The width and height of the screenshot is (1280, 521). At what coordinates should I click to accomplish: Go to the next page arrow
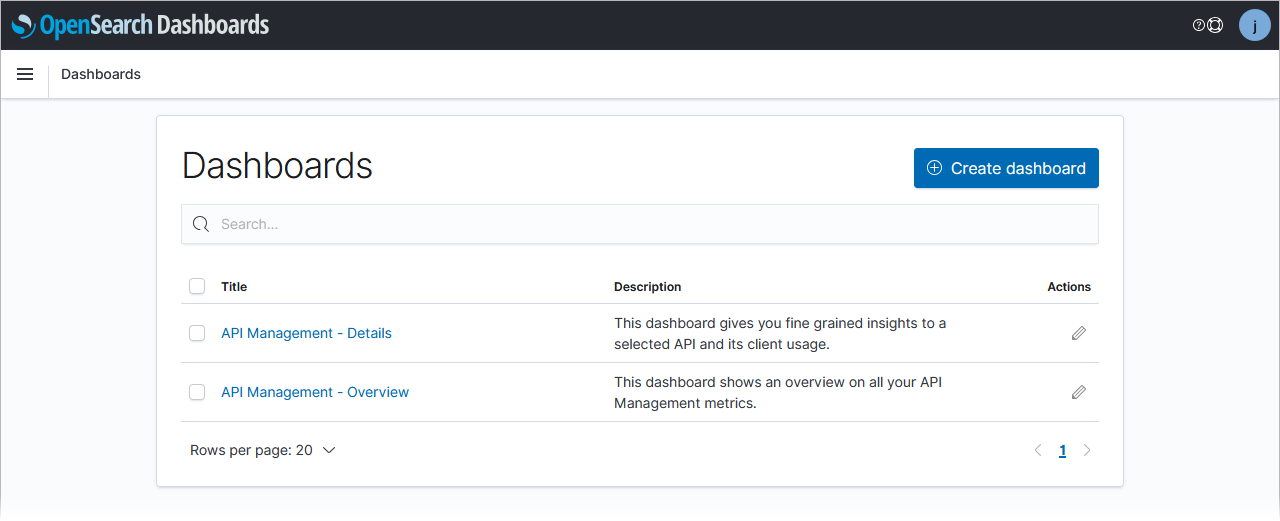pos(1087,451)
